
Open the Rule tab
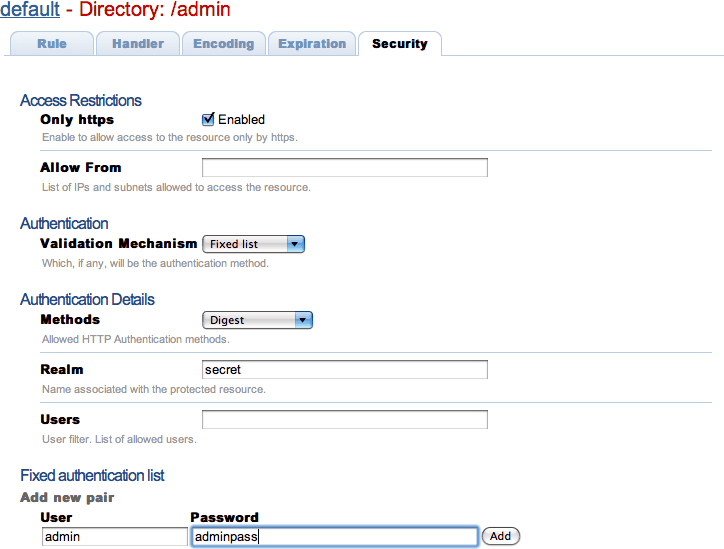52,44
